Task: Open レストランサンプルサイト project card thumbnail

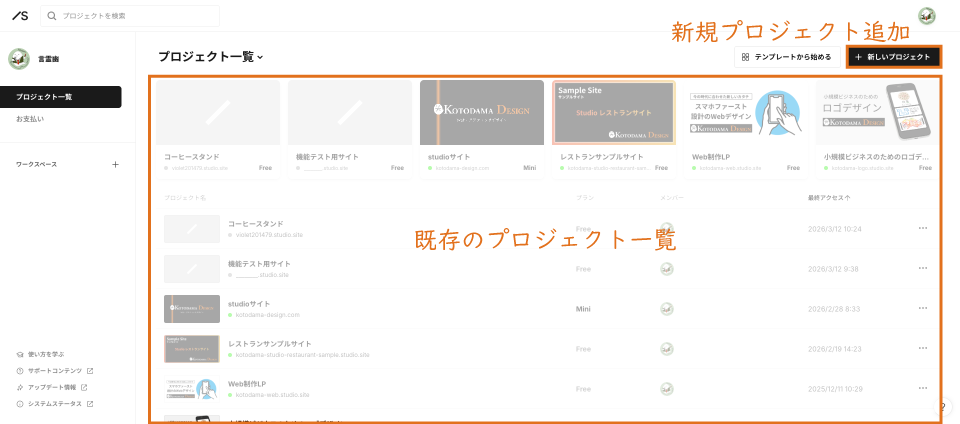Action: point(613,113)
